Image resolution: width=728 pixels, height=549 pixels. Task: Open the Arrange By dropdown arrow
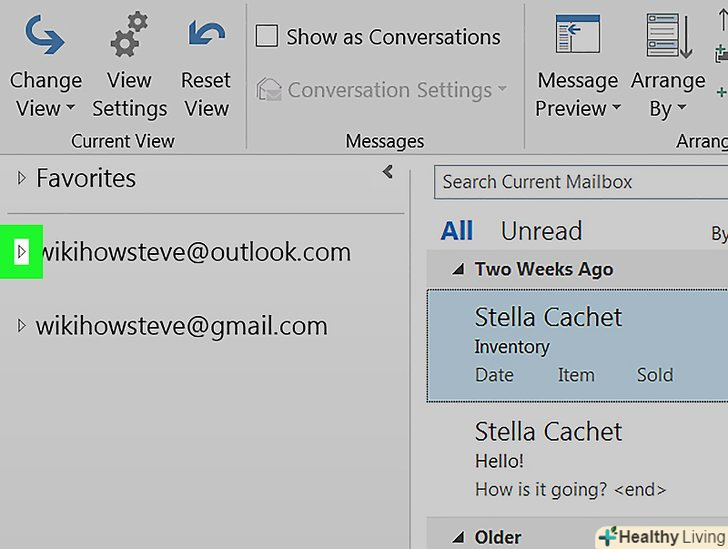(x=683, y=109)
